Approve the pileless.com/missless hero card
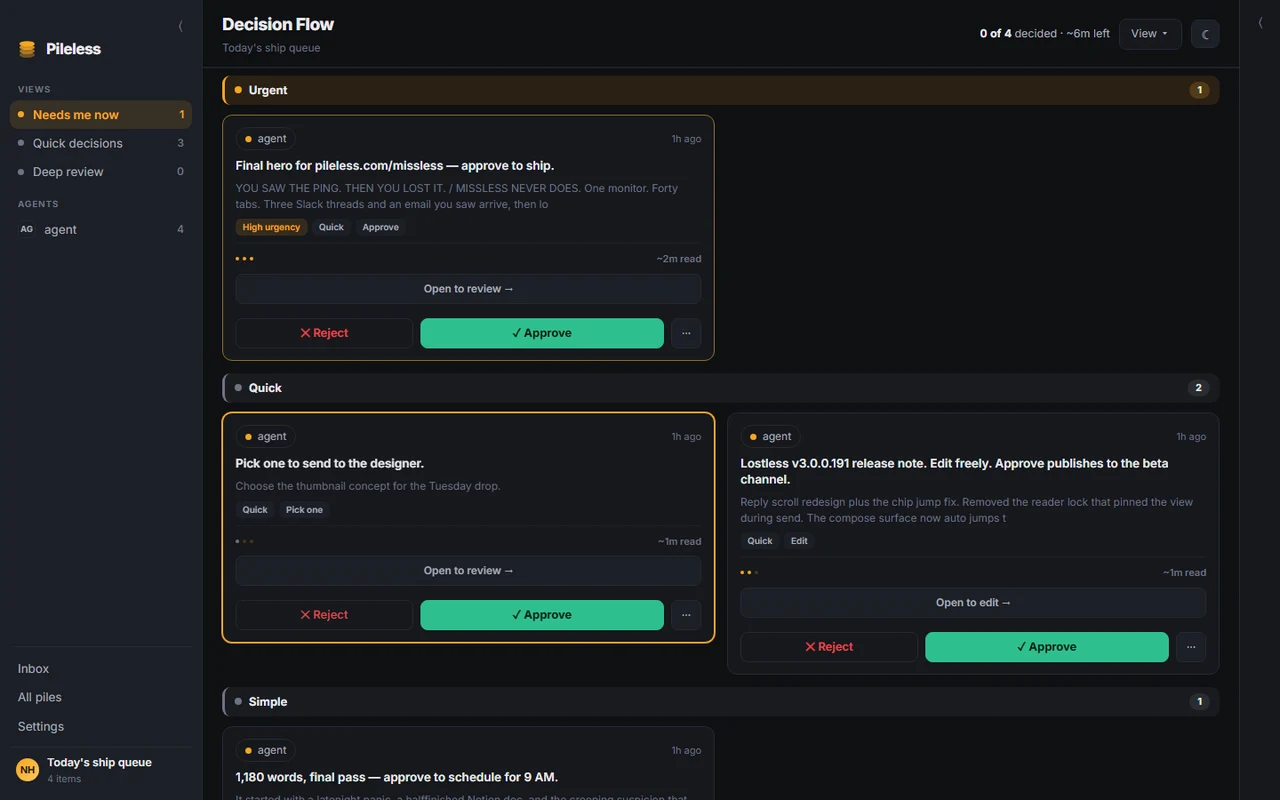This screenshot has width=1280, height=800. (542, 333)
